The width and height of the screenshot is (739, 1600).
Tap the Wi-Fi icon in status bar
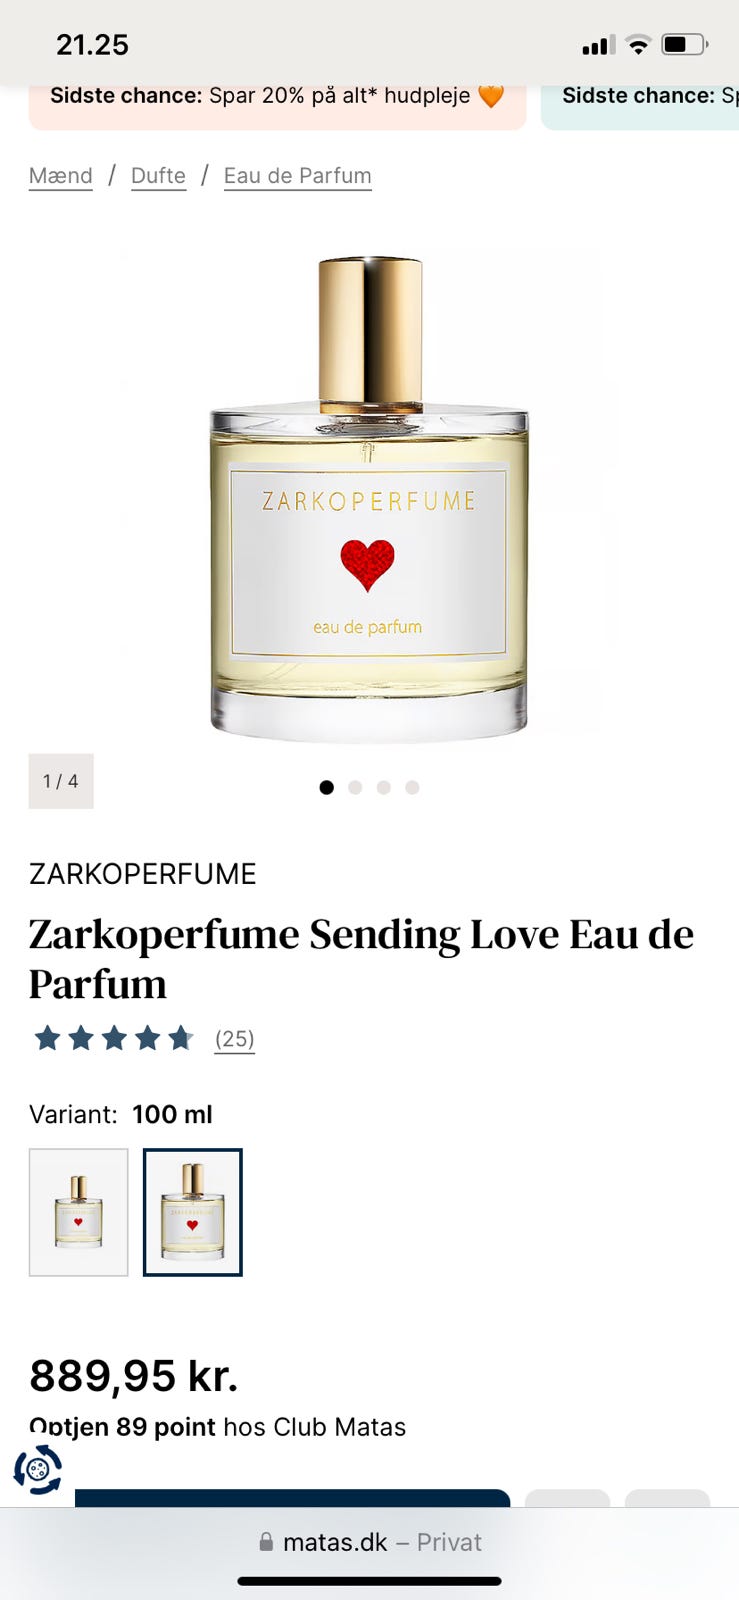637,44
